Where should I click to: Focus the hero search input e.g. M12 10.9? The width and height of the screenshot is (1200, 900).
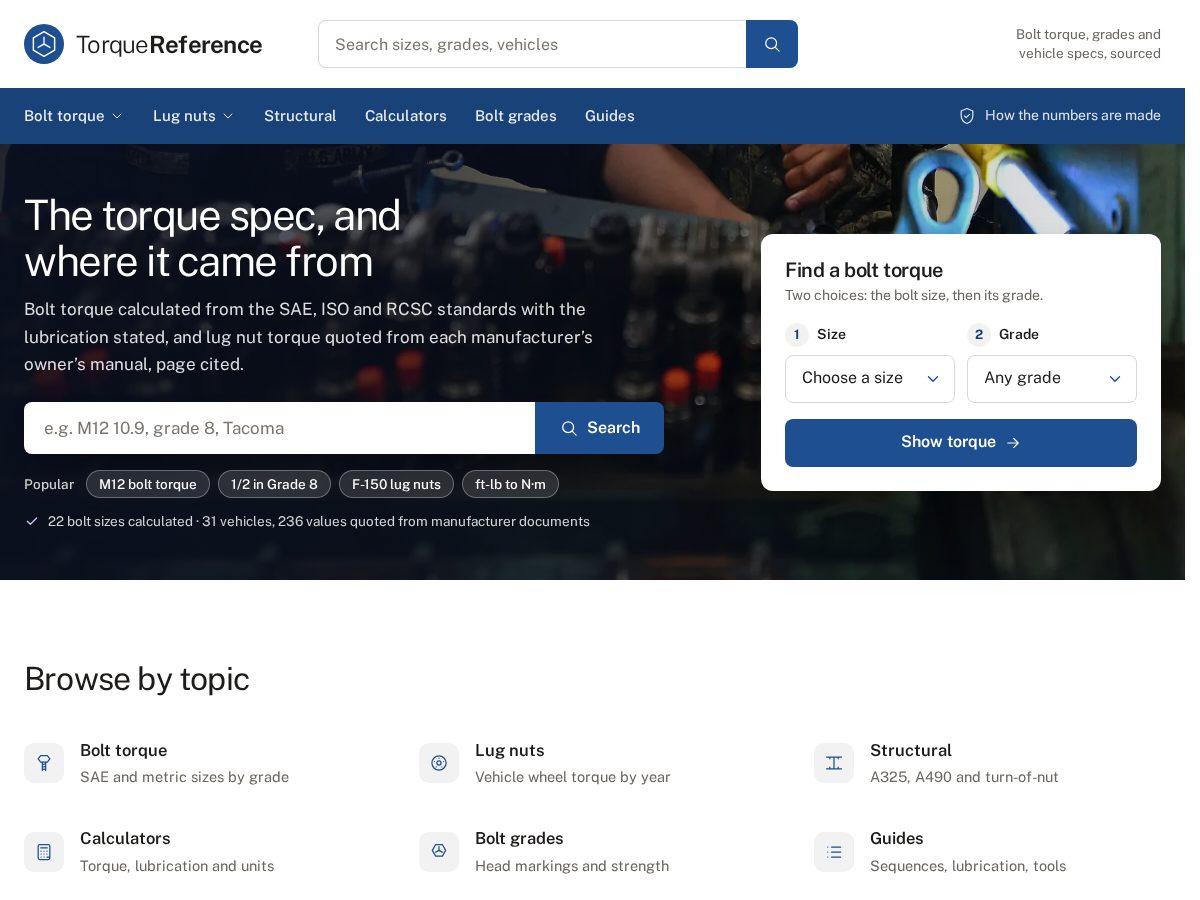[280, 428]
